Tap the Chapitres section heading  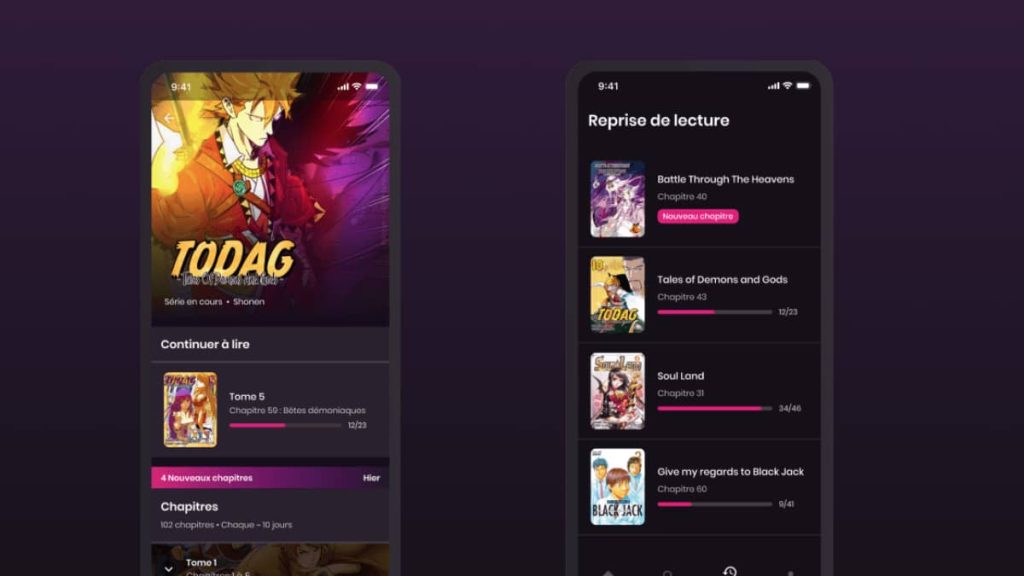(189, 506)
